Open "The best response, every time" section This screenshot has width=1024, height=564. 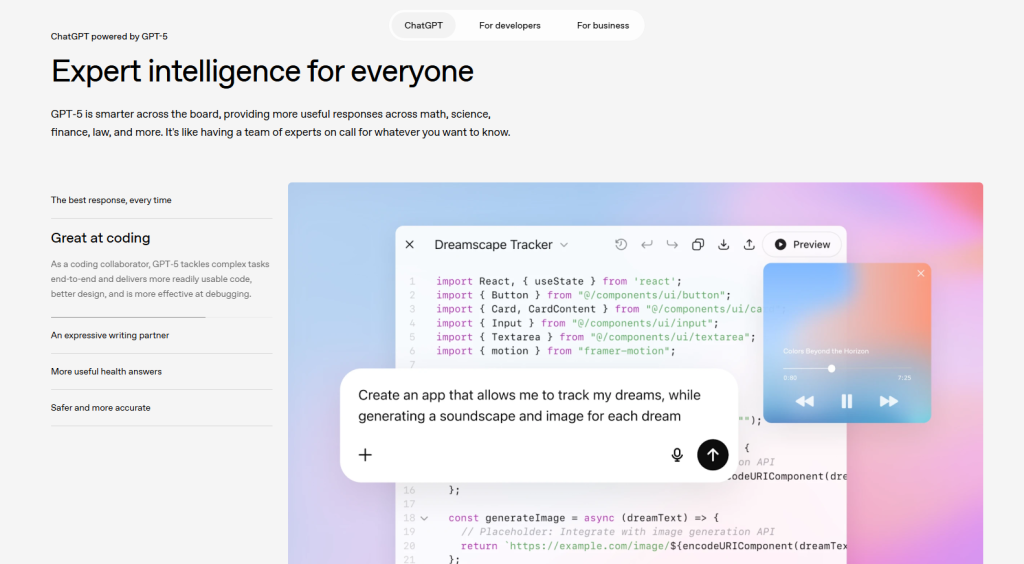[x=111, y=200]
